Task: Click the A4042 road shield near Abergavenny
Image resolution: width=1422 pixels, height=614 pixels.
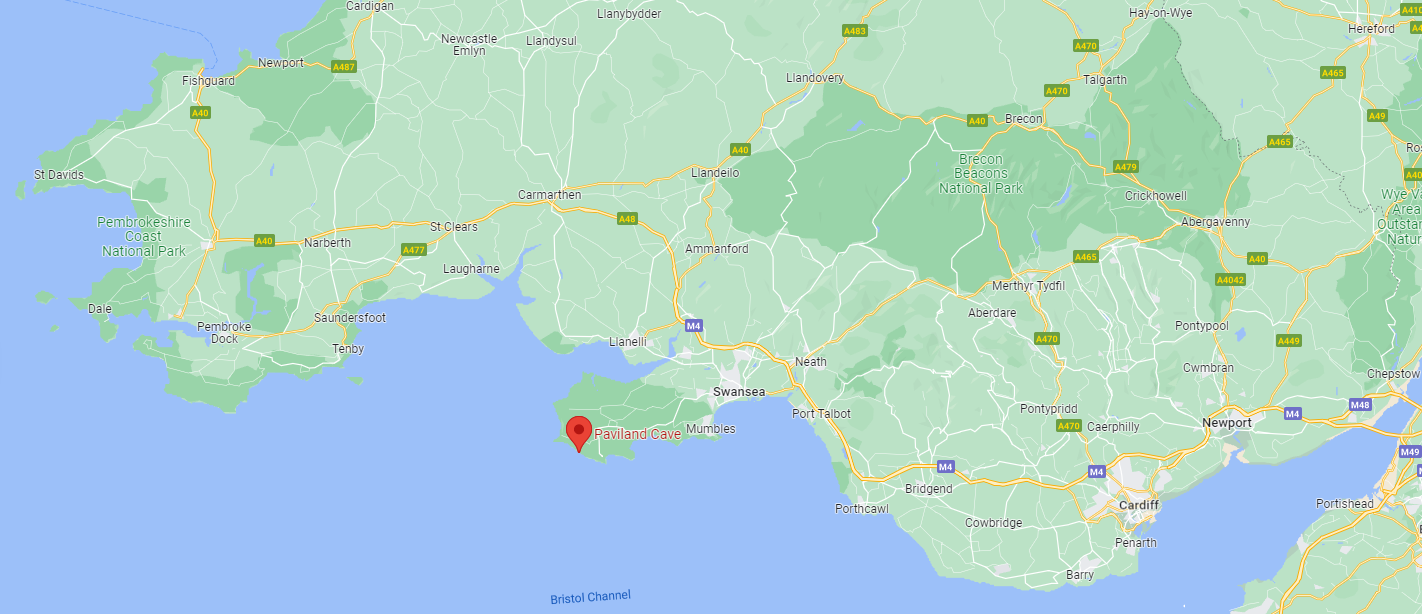Action: [1230, 280]
